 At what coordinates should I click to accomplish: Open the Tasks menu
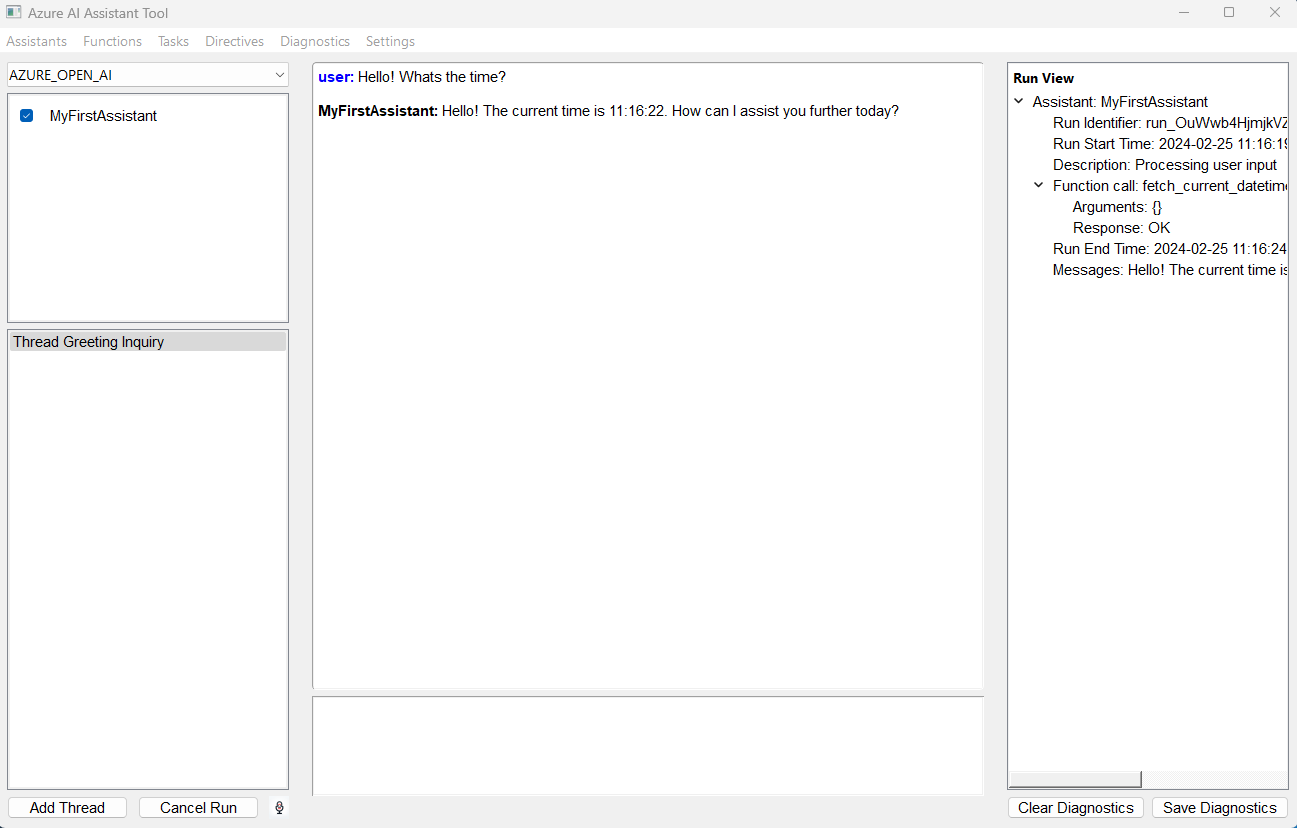pos(173,41)
